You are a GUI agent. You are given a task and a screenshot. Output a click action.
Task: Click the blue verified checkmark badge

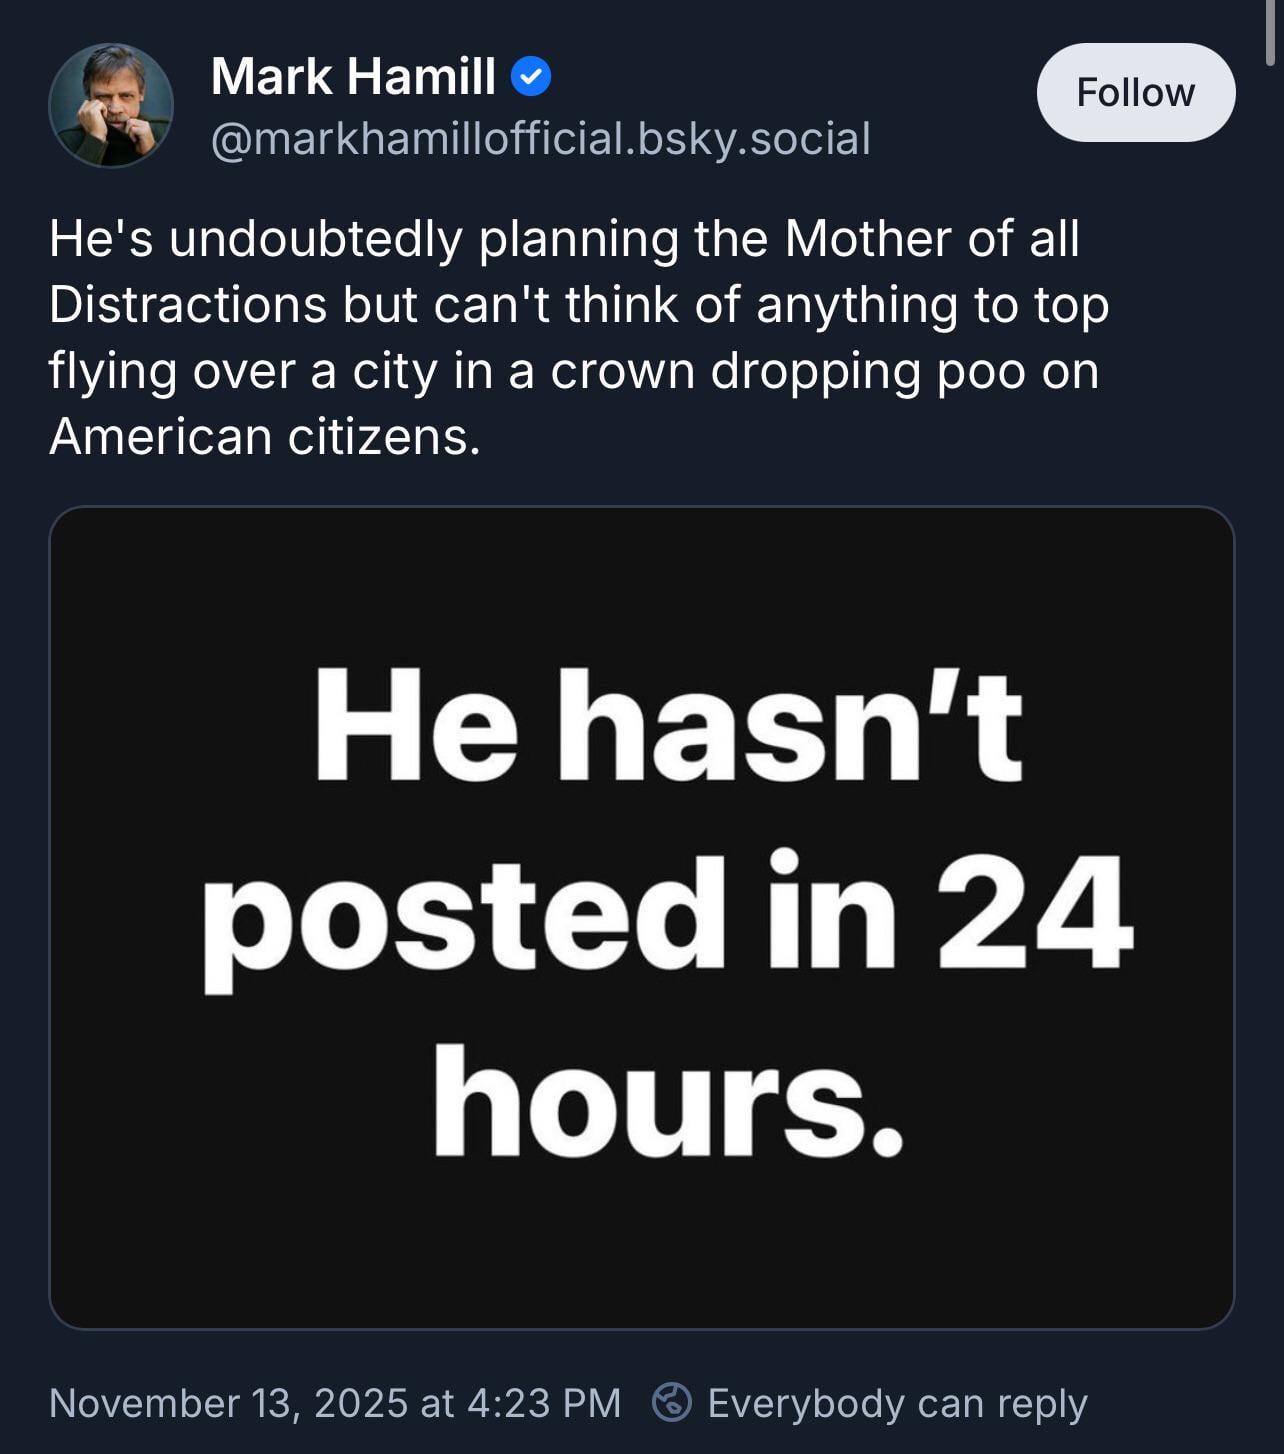[531, 77]
